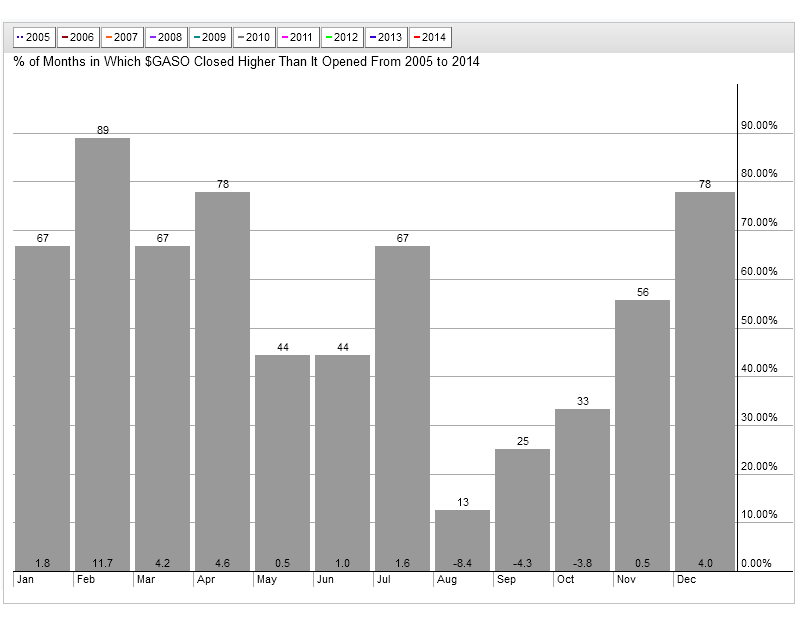
Task: Enable the 2014 red series
Action: 429,37
